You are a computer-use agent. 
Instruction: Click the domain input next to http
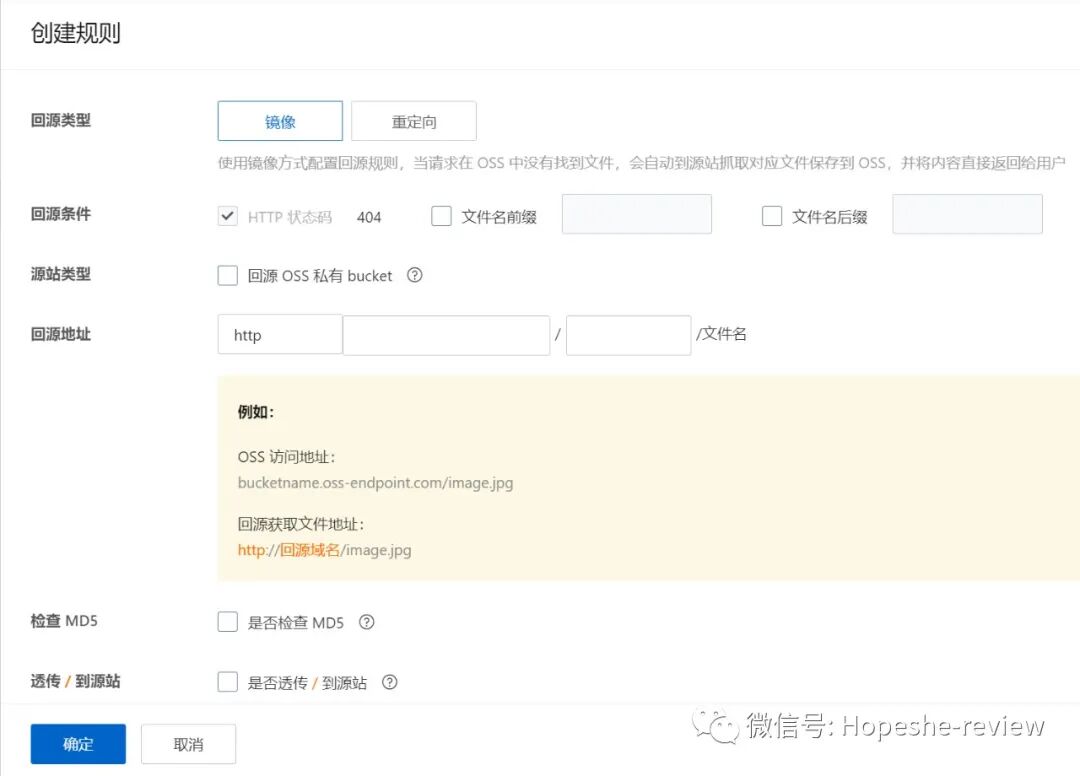pos(446,334)
